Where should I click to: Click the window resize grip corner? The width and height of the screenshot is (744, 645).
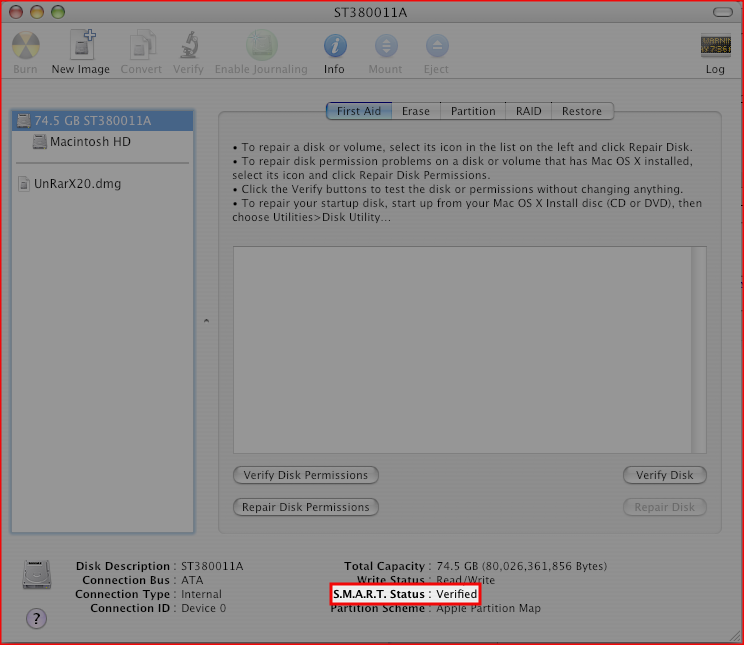pyautogui.click(x=734, y=635)
